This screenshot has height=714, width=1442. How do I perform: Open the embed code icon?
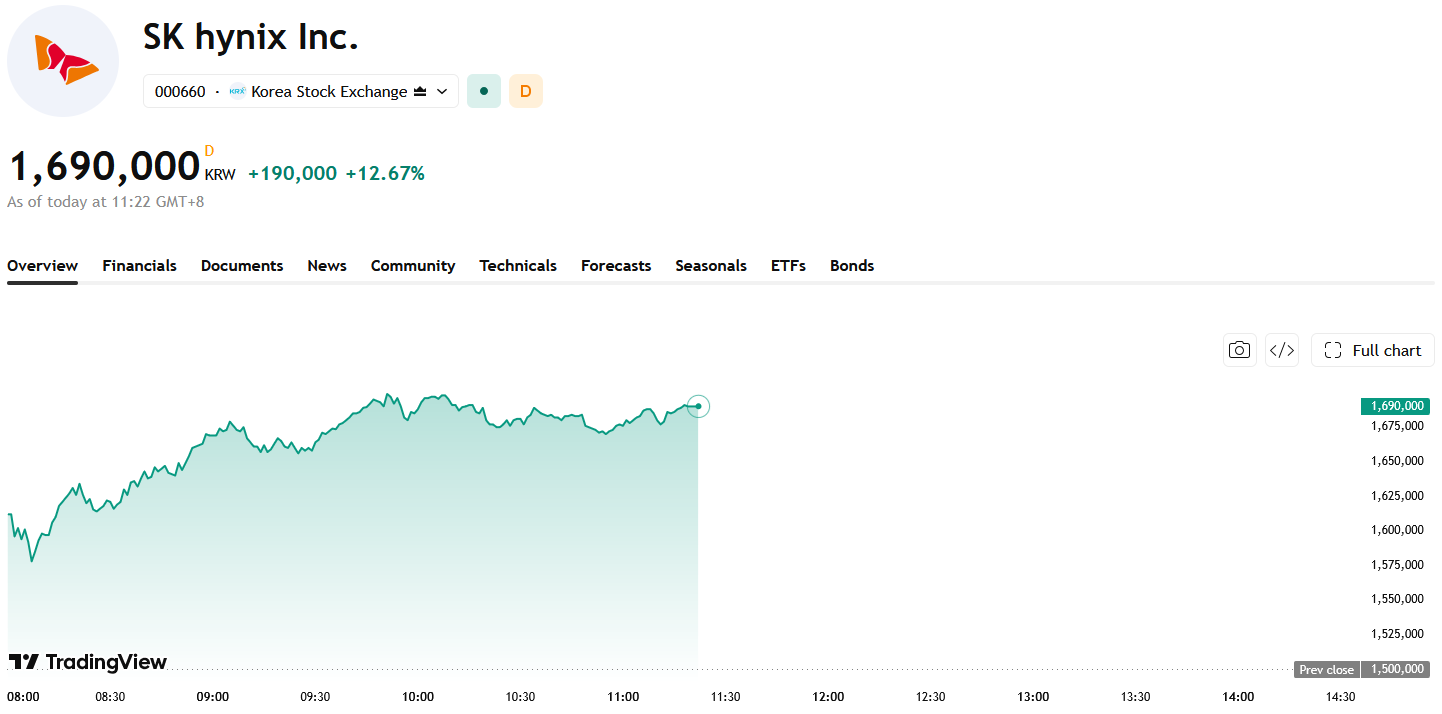[x=1282, y=350]
